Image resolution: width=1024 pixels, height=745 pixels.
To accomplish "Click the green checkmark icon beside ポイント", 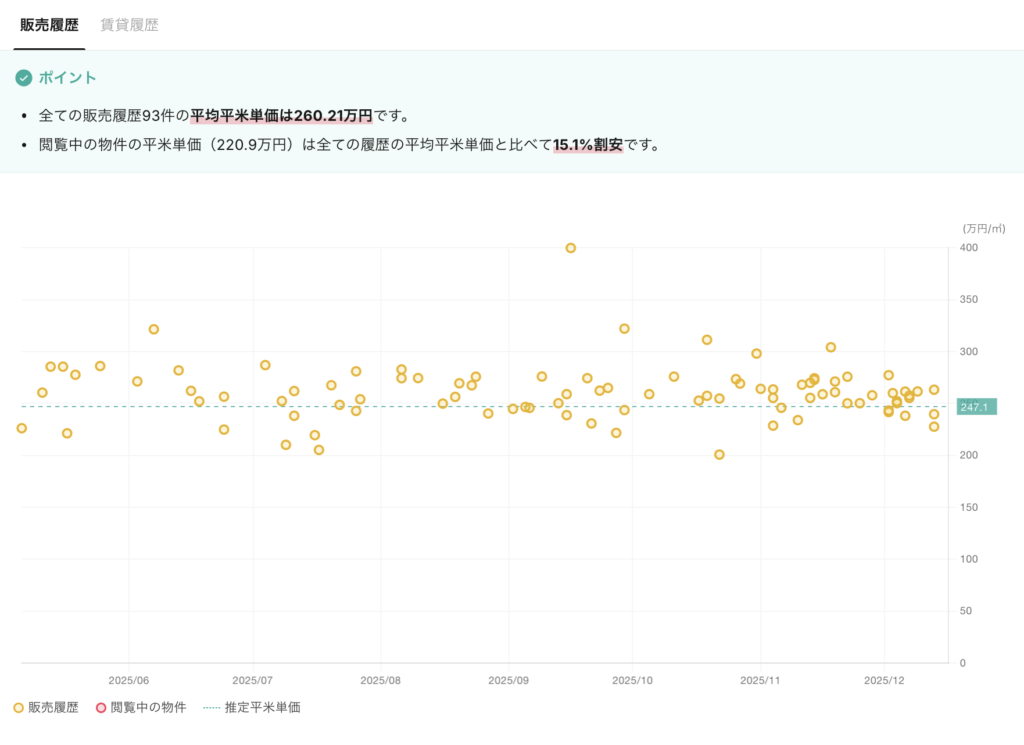I will click(x=23, y=78).
